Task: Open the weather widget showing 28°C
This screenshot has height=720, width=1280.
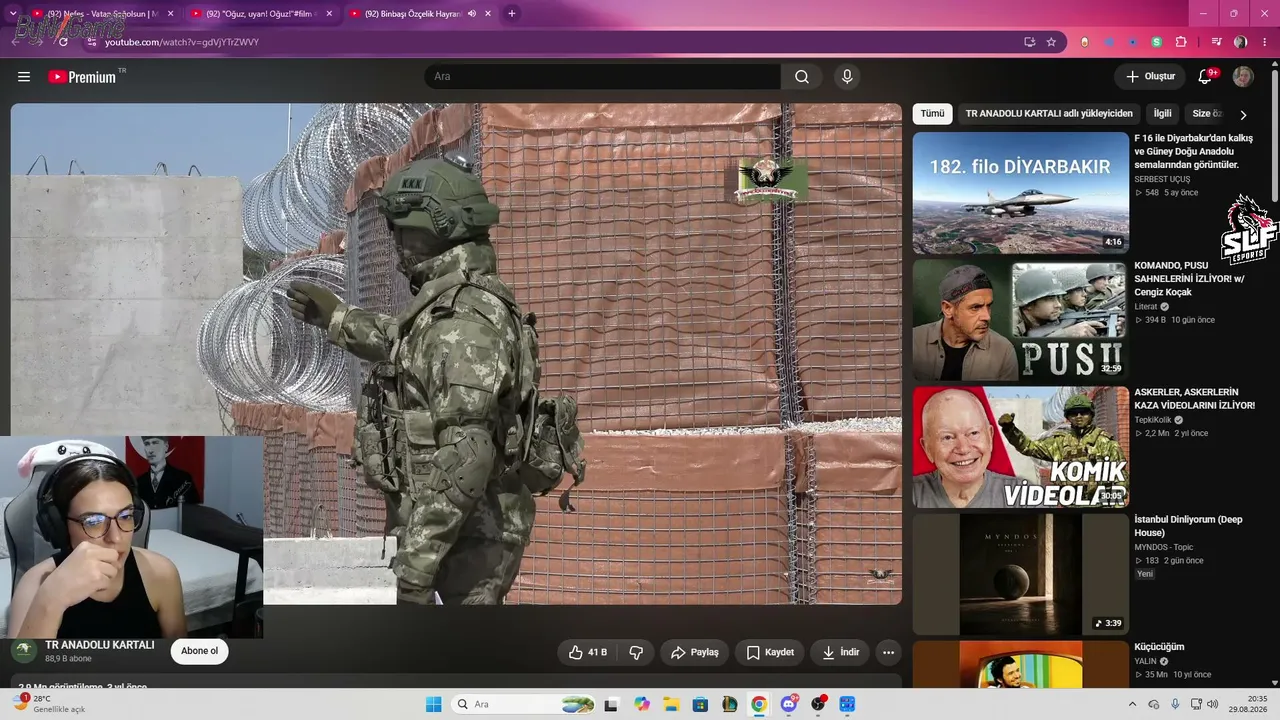Action: click(x=48, y=703)
